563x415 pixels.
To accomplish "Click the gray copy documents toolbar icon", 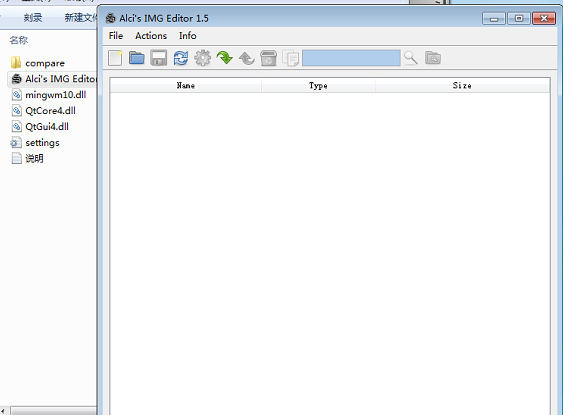I will pyautogui.click(x=290, y=58).
